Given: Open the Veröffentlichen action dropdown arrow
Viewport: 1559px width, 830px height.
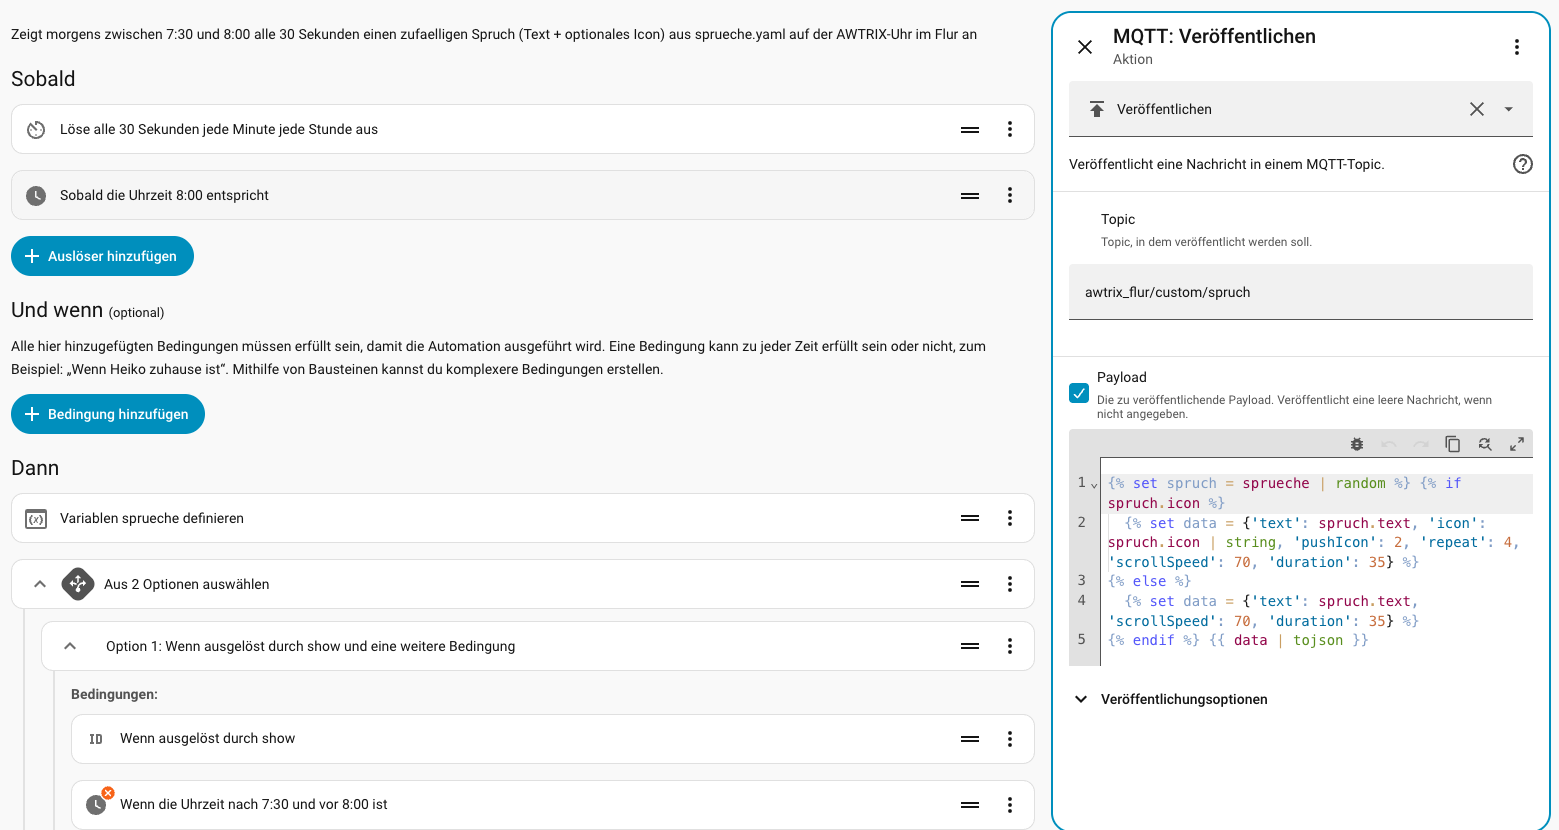Looking at the screenshot, I should [x=1509, y=109].
